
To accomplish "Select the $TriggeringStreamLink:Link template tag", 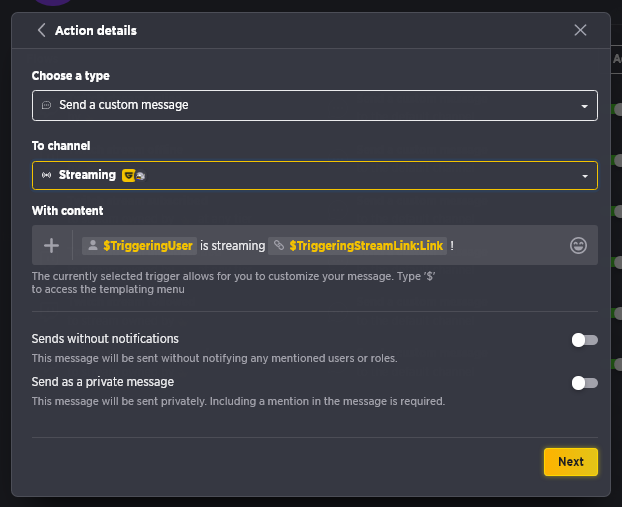I will [357, 246].
